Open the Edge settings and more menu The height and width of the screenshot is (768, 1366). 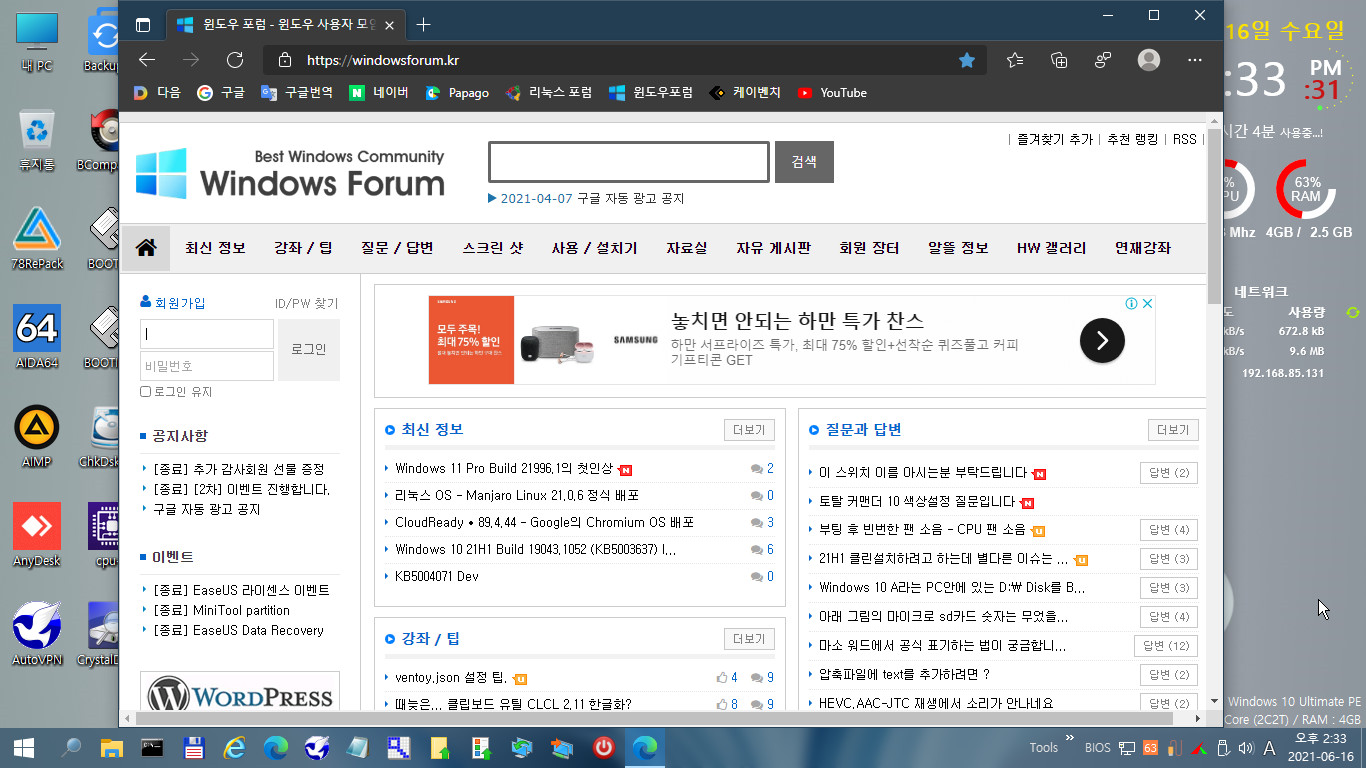[1194, 60]
